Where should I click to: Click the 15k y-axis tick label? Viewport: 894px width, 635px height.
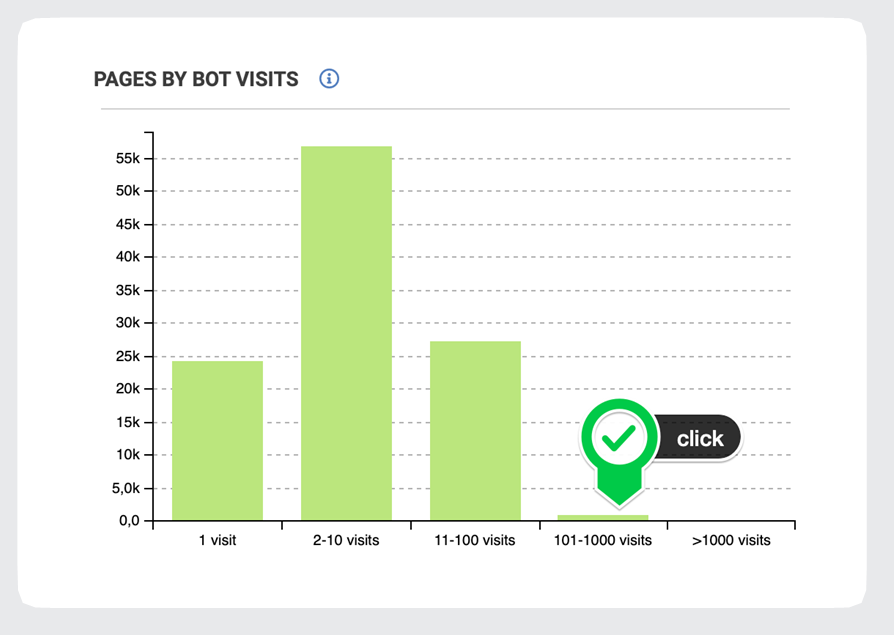[x=128, y=422]
